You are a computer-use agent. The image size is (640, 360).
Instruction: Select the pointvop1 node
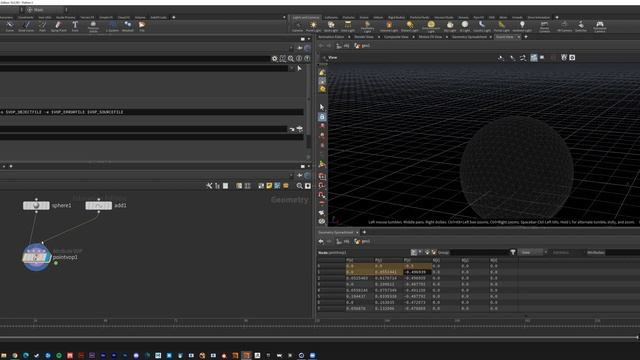coord(36,258)
